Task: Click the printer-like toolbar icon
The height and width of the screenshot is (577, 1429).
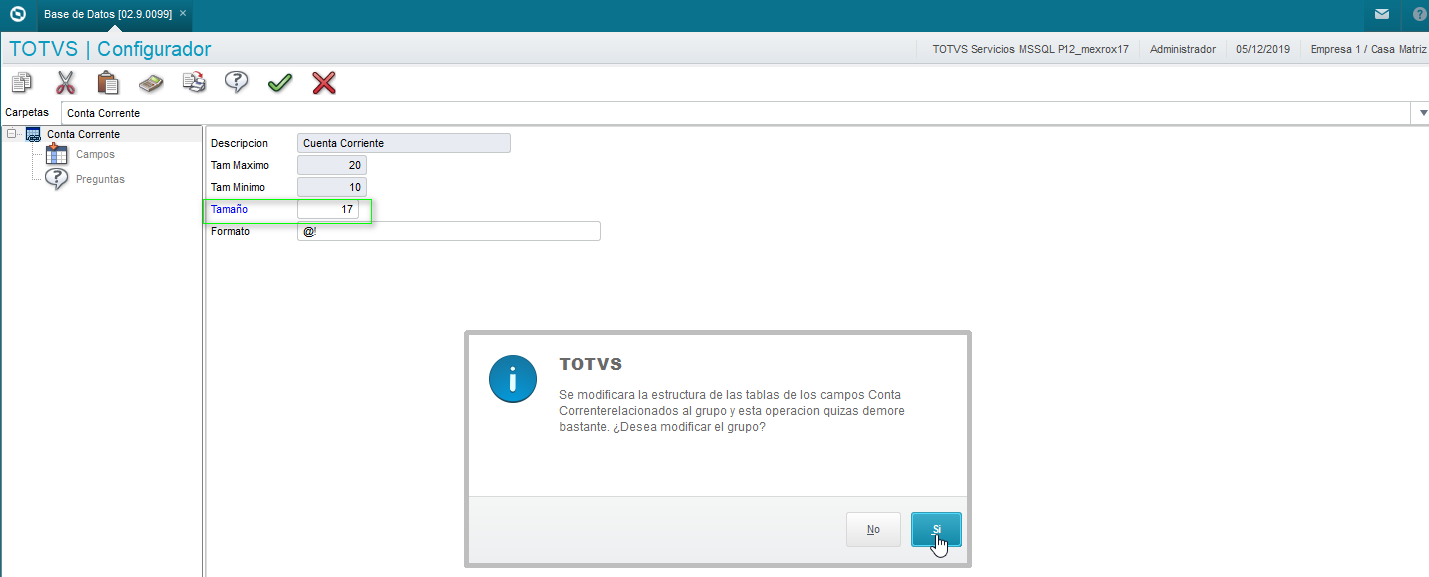Action: pyautogui.click(x=194, y=82)
